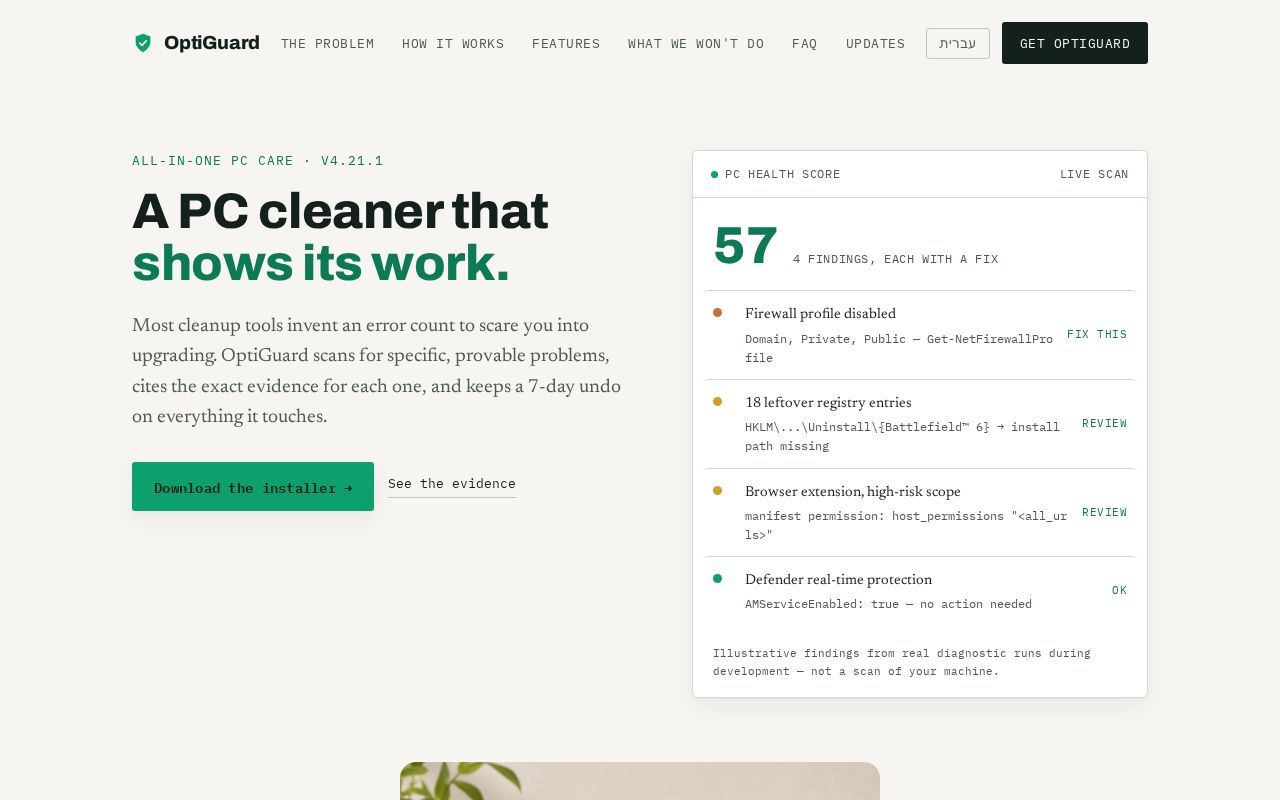Follow the See the evidence link
Viewport: 1280px width, 800px height.
(x=452, y=484)
